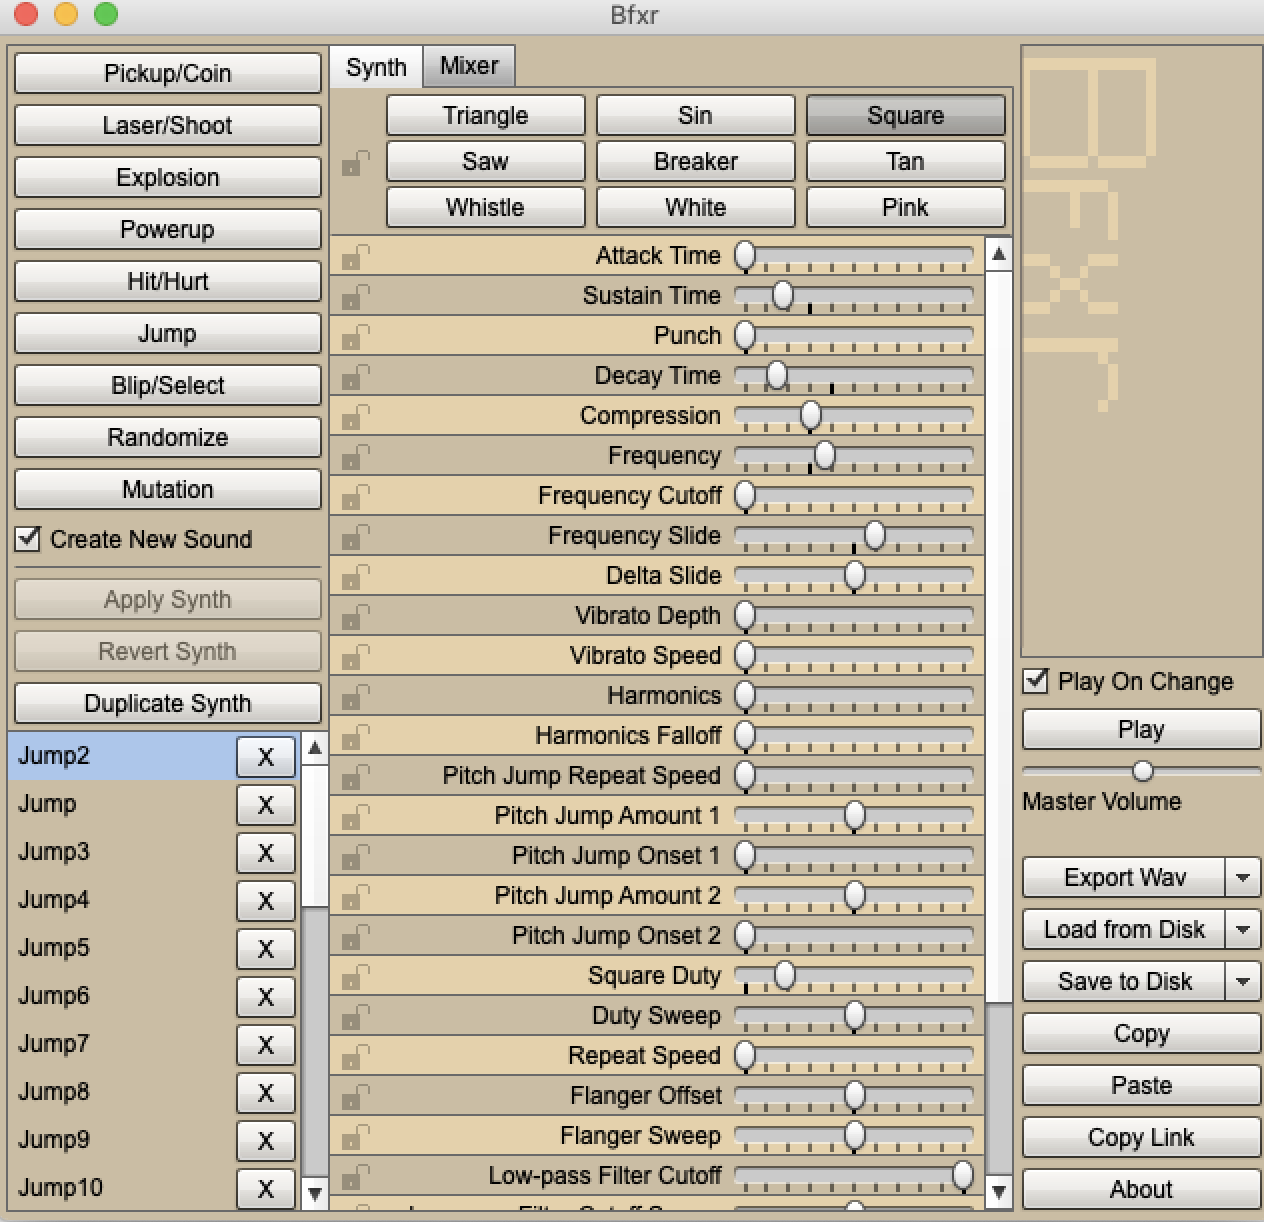Toggle the lock icon for Frequency
Viewport: 1264px width, 1222px height.
[x=354, y=457]
